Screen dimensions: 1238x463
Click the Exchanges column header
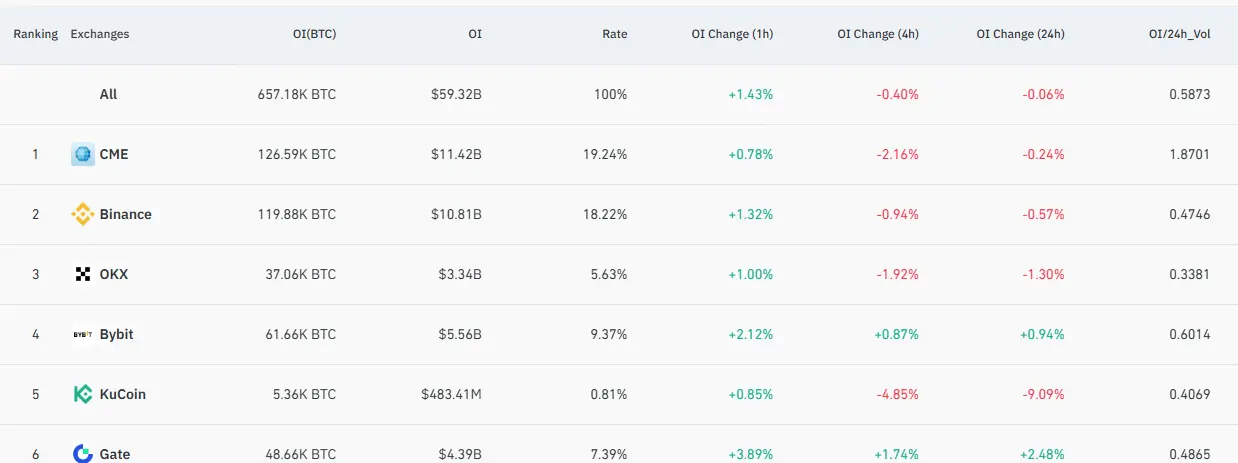click(100, 34)
